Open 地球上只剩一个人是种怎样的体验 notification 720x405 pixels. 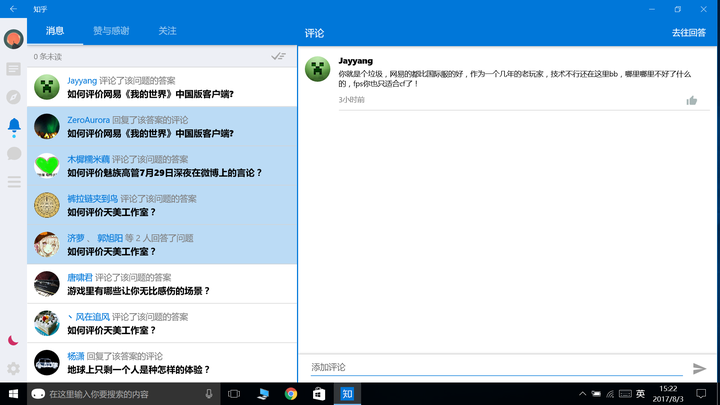click(x=162, y=363)
